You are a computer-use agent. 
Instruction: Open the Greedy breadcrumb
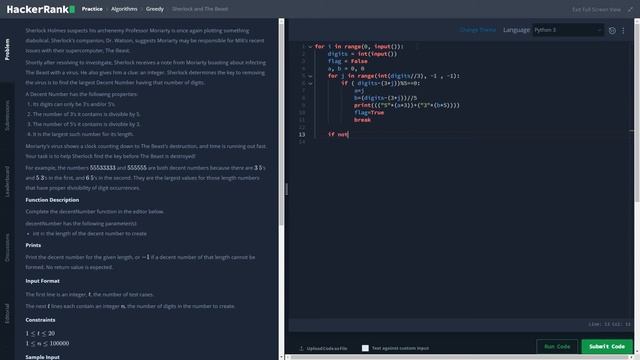click(x=155, y=9)
